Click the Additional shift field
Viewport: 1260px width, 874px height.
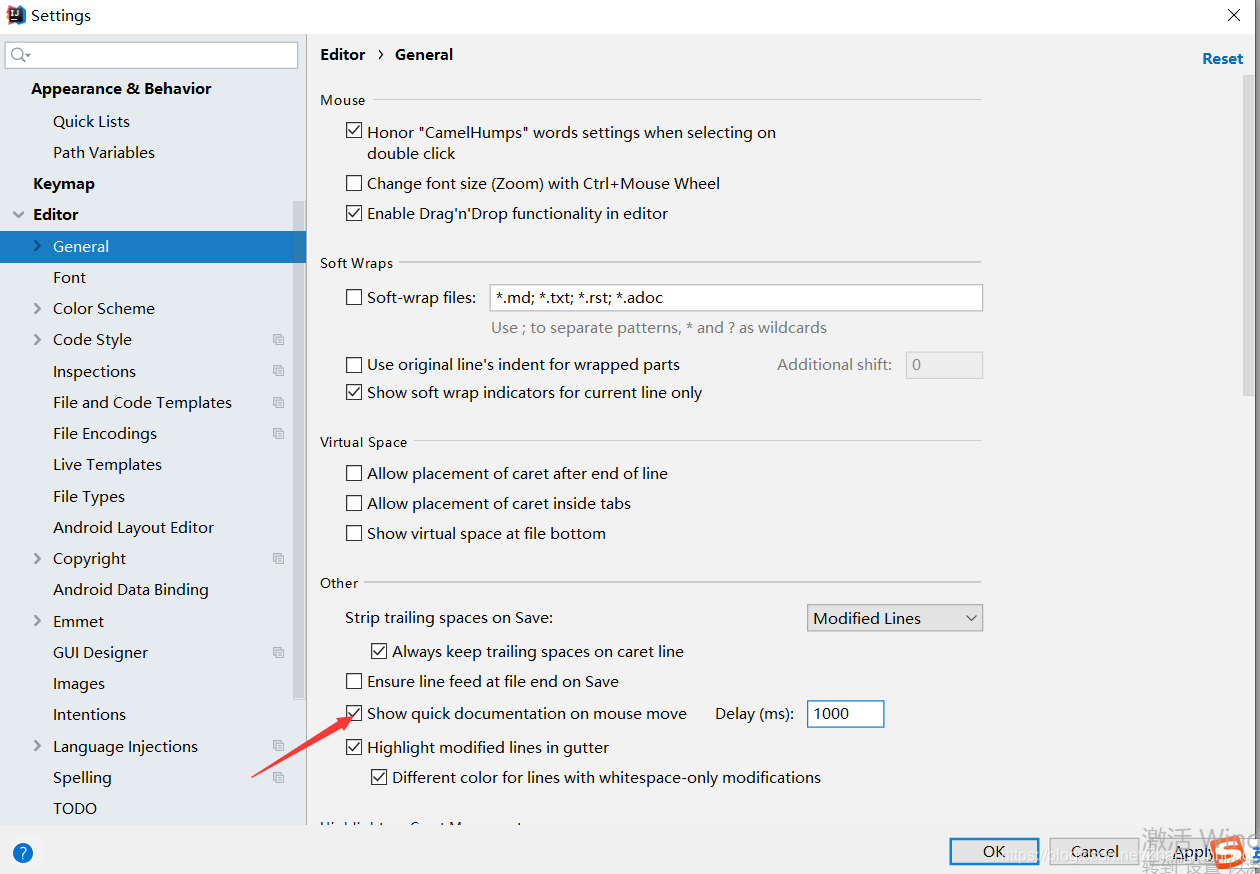[944, 365]
